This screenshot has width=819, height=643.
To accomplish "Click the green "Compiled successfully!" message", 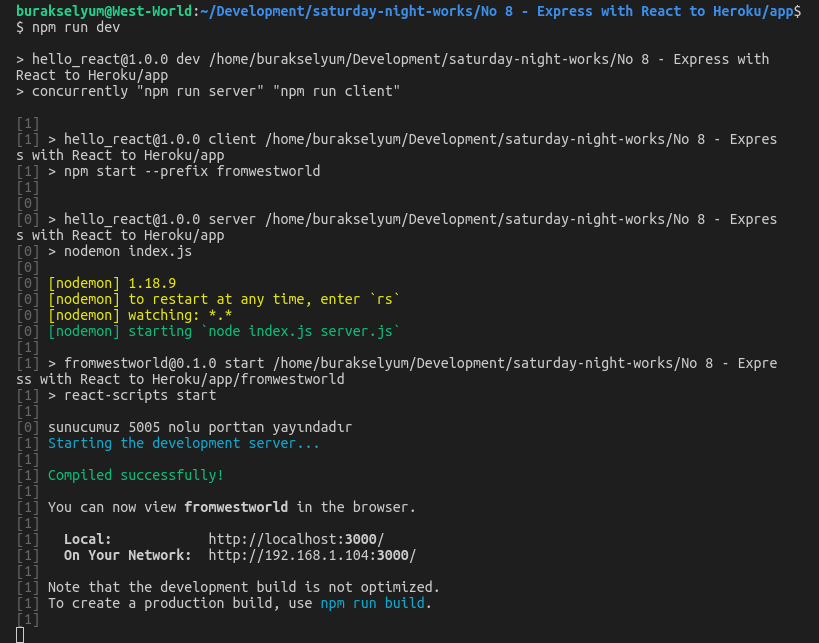I will pyautogui.click(x=136, y=475).
